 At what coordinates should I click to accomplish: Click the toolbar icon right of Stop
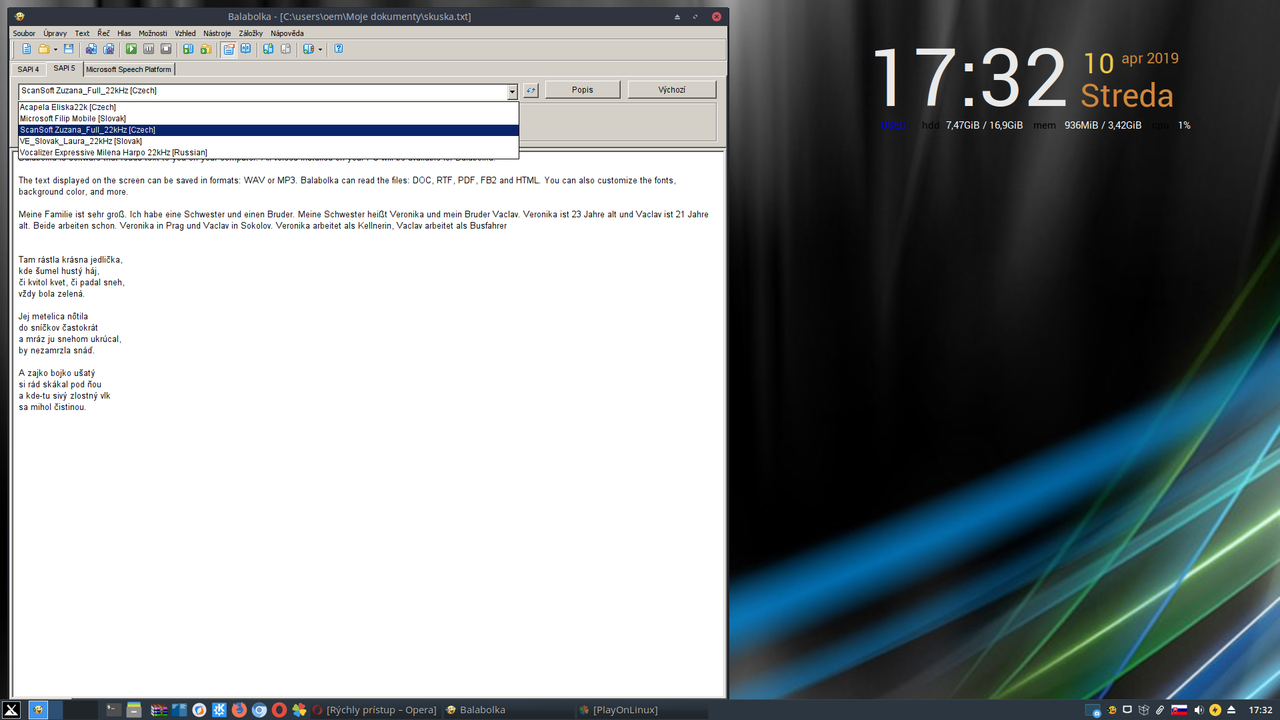(188, 49)
